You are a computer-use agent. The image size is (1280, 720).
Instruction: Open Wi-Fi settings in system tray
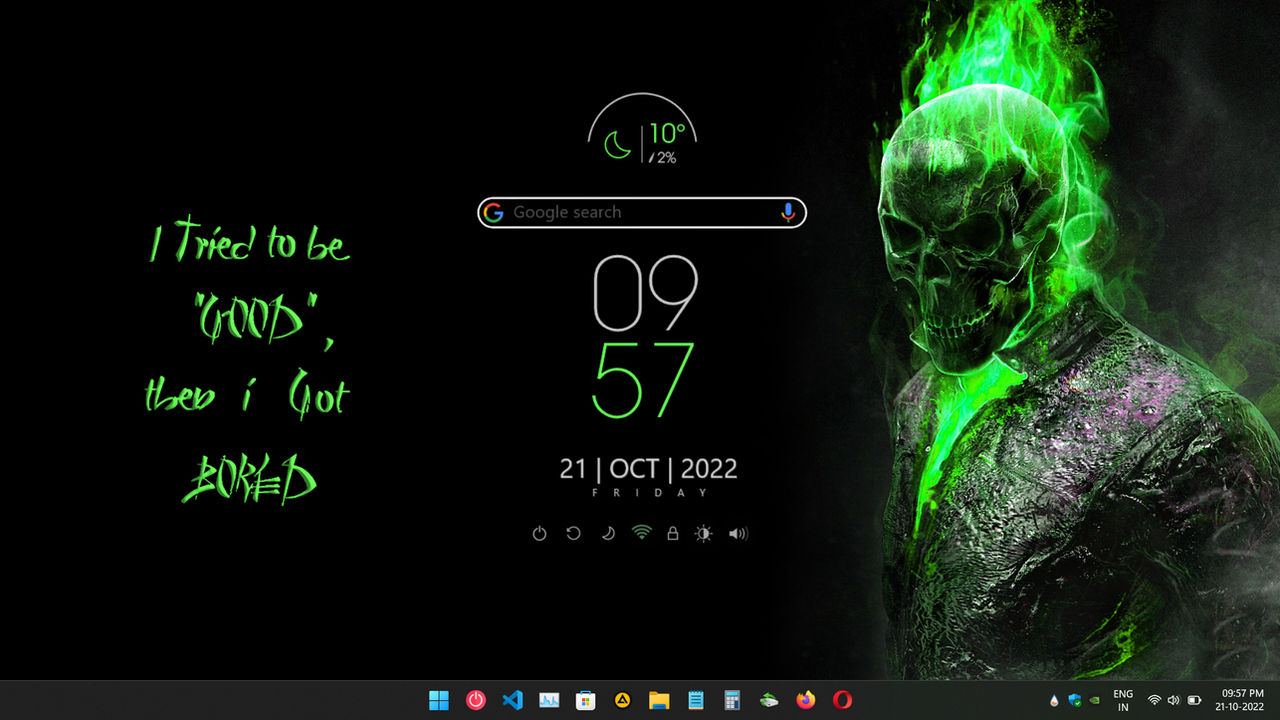point(1155,700)
